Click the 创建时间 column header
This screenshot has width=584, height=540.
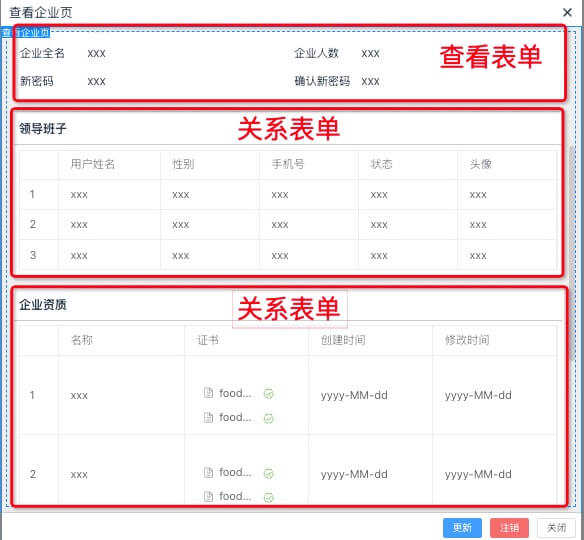(343, 340)
